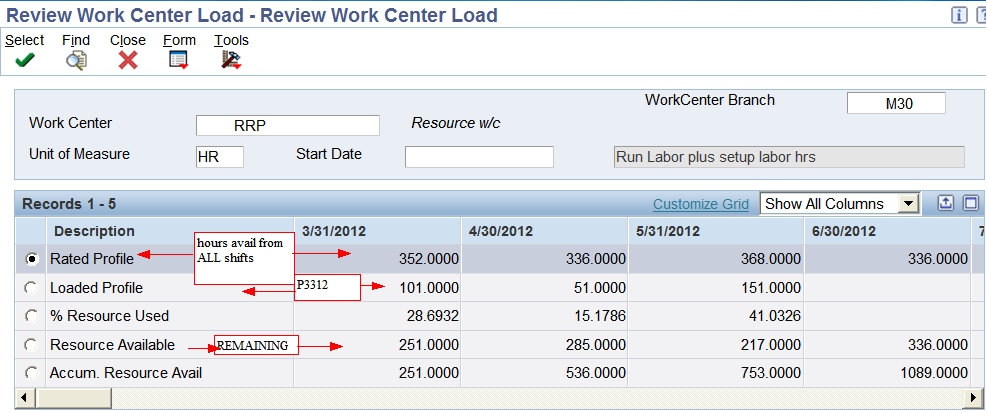
Task: Select the Accum. Resource Avail radio button
Action: pos(31,373)
